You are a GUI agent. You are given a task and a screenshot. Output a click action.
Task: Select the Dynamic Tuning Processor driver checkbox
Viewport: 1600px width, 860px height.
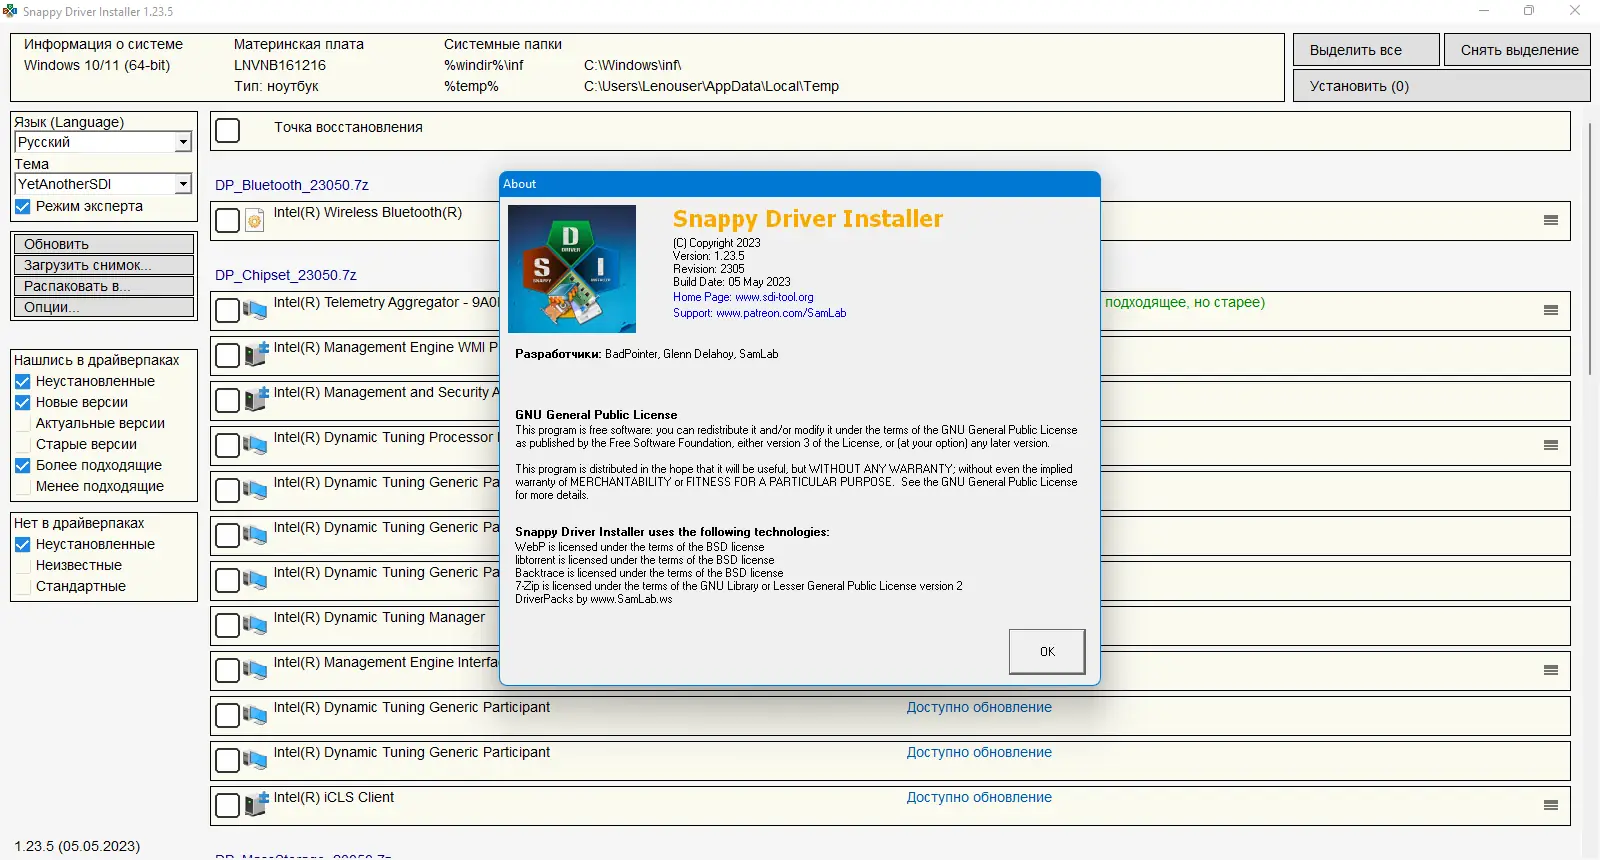click(x=228, y=445)
